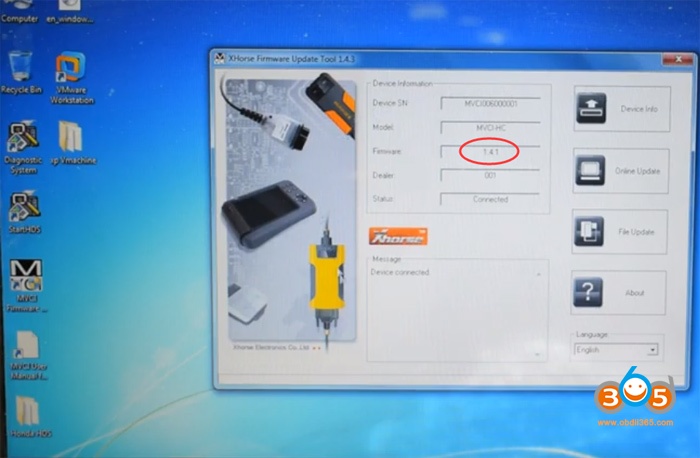
Task: Select StartHDS desktop shortcut
Action: (x=25, y=212)
